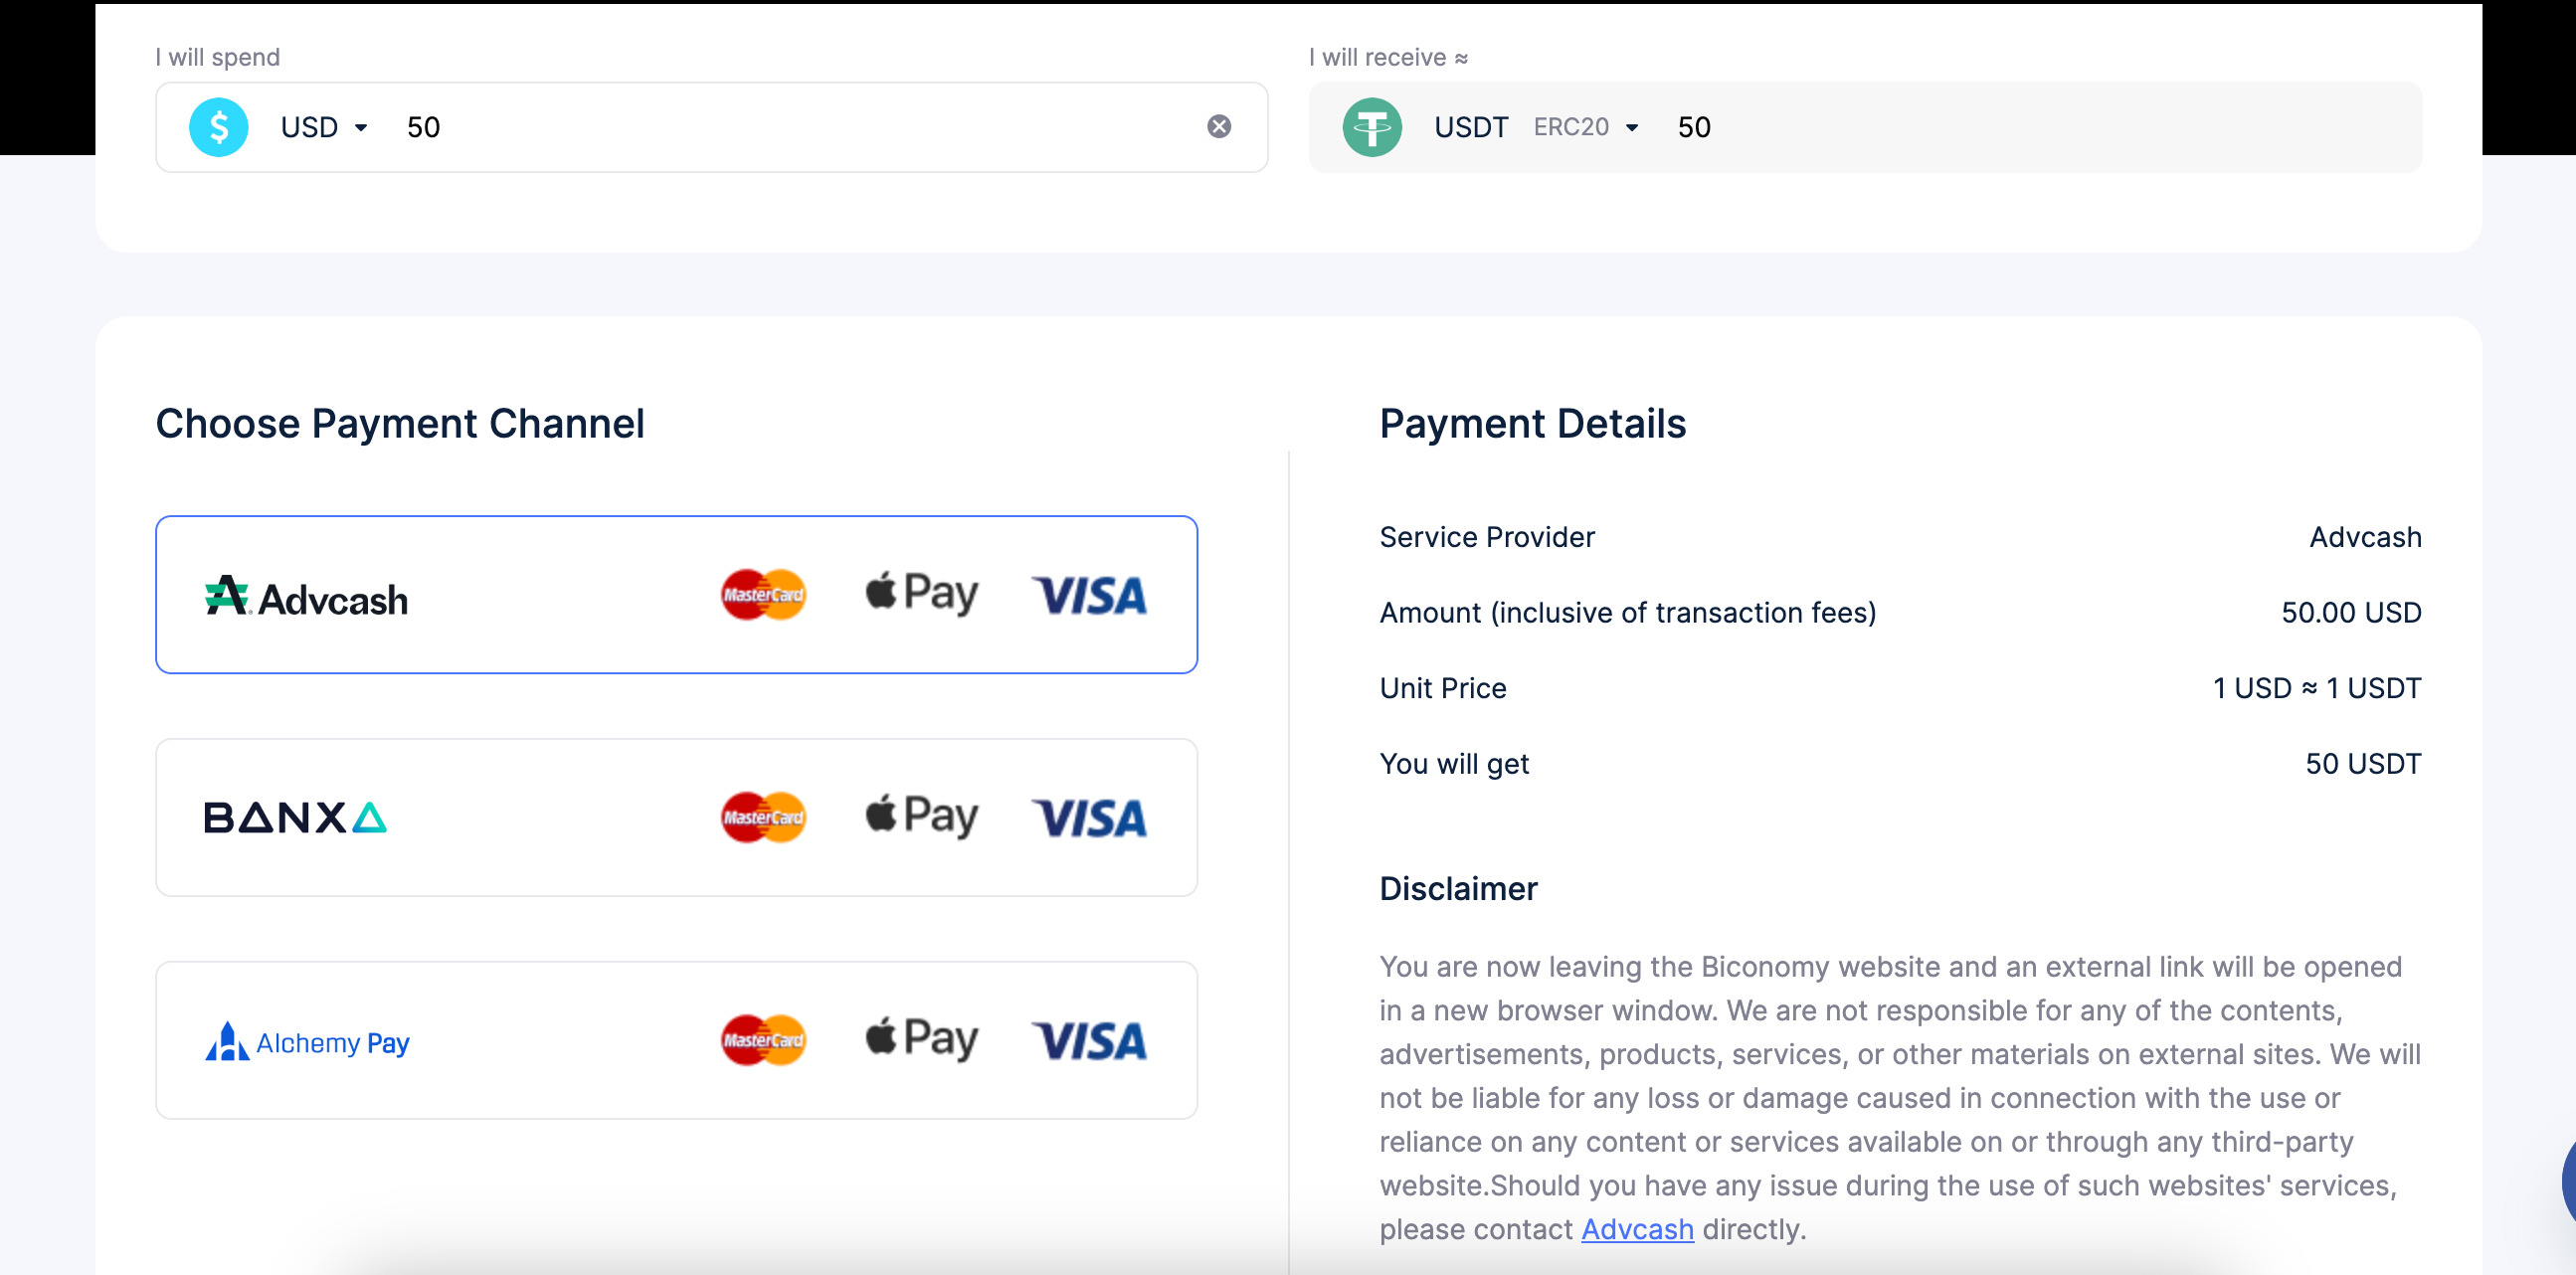Click the Banxa logo
Image resolution: width=2576 pixels, height=1275 pixels.
coord(295,818)
